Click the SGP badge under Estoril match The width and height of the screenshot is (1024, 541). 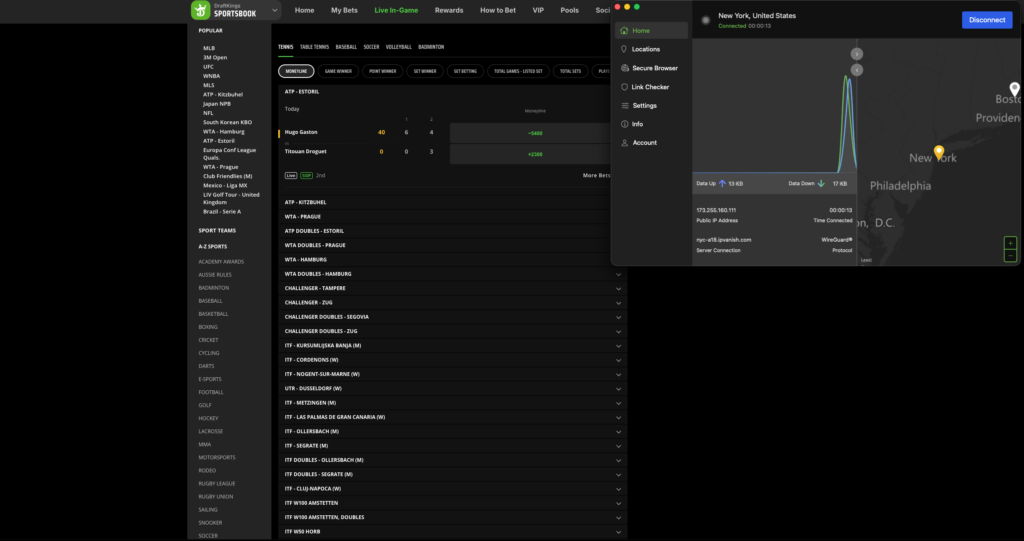(x=306, y=175)
